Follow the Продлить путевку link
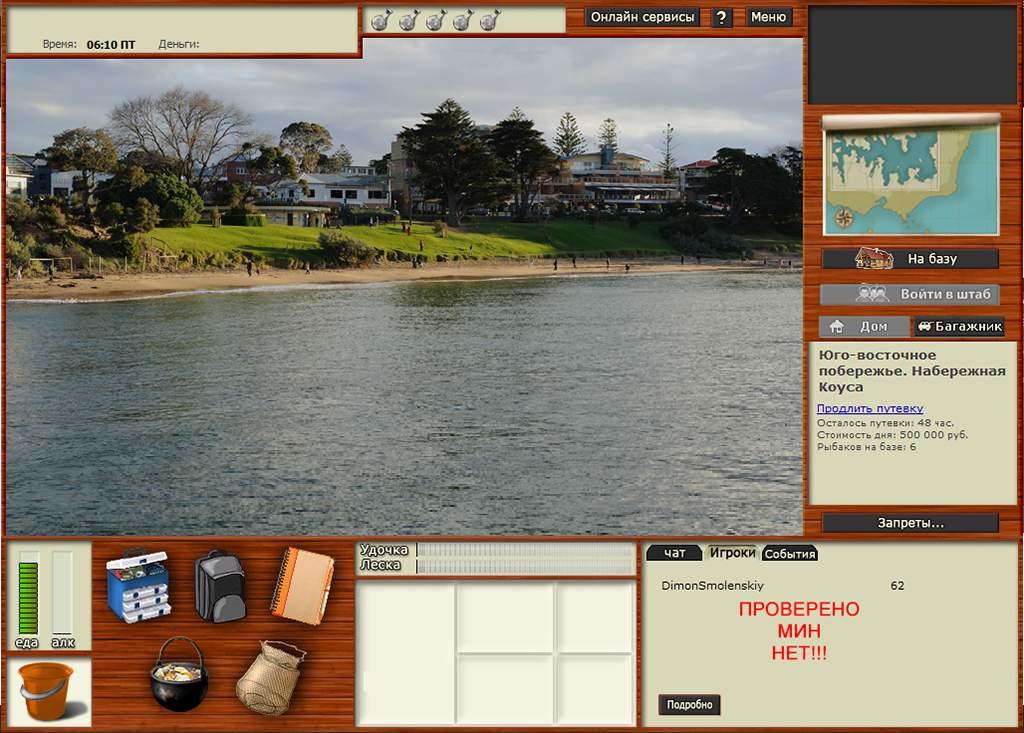The image size is (1024, 733). pyautogui.click(x=870, y=408)
